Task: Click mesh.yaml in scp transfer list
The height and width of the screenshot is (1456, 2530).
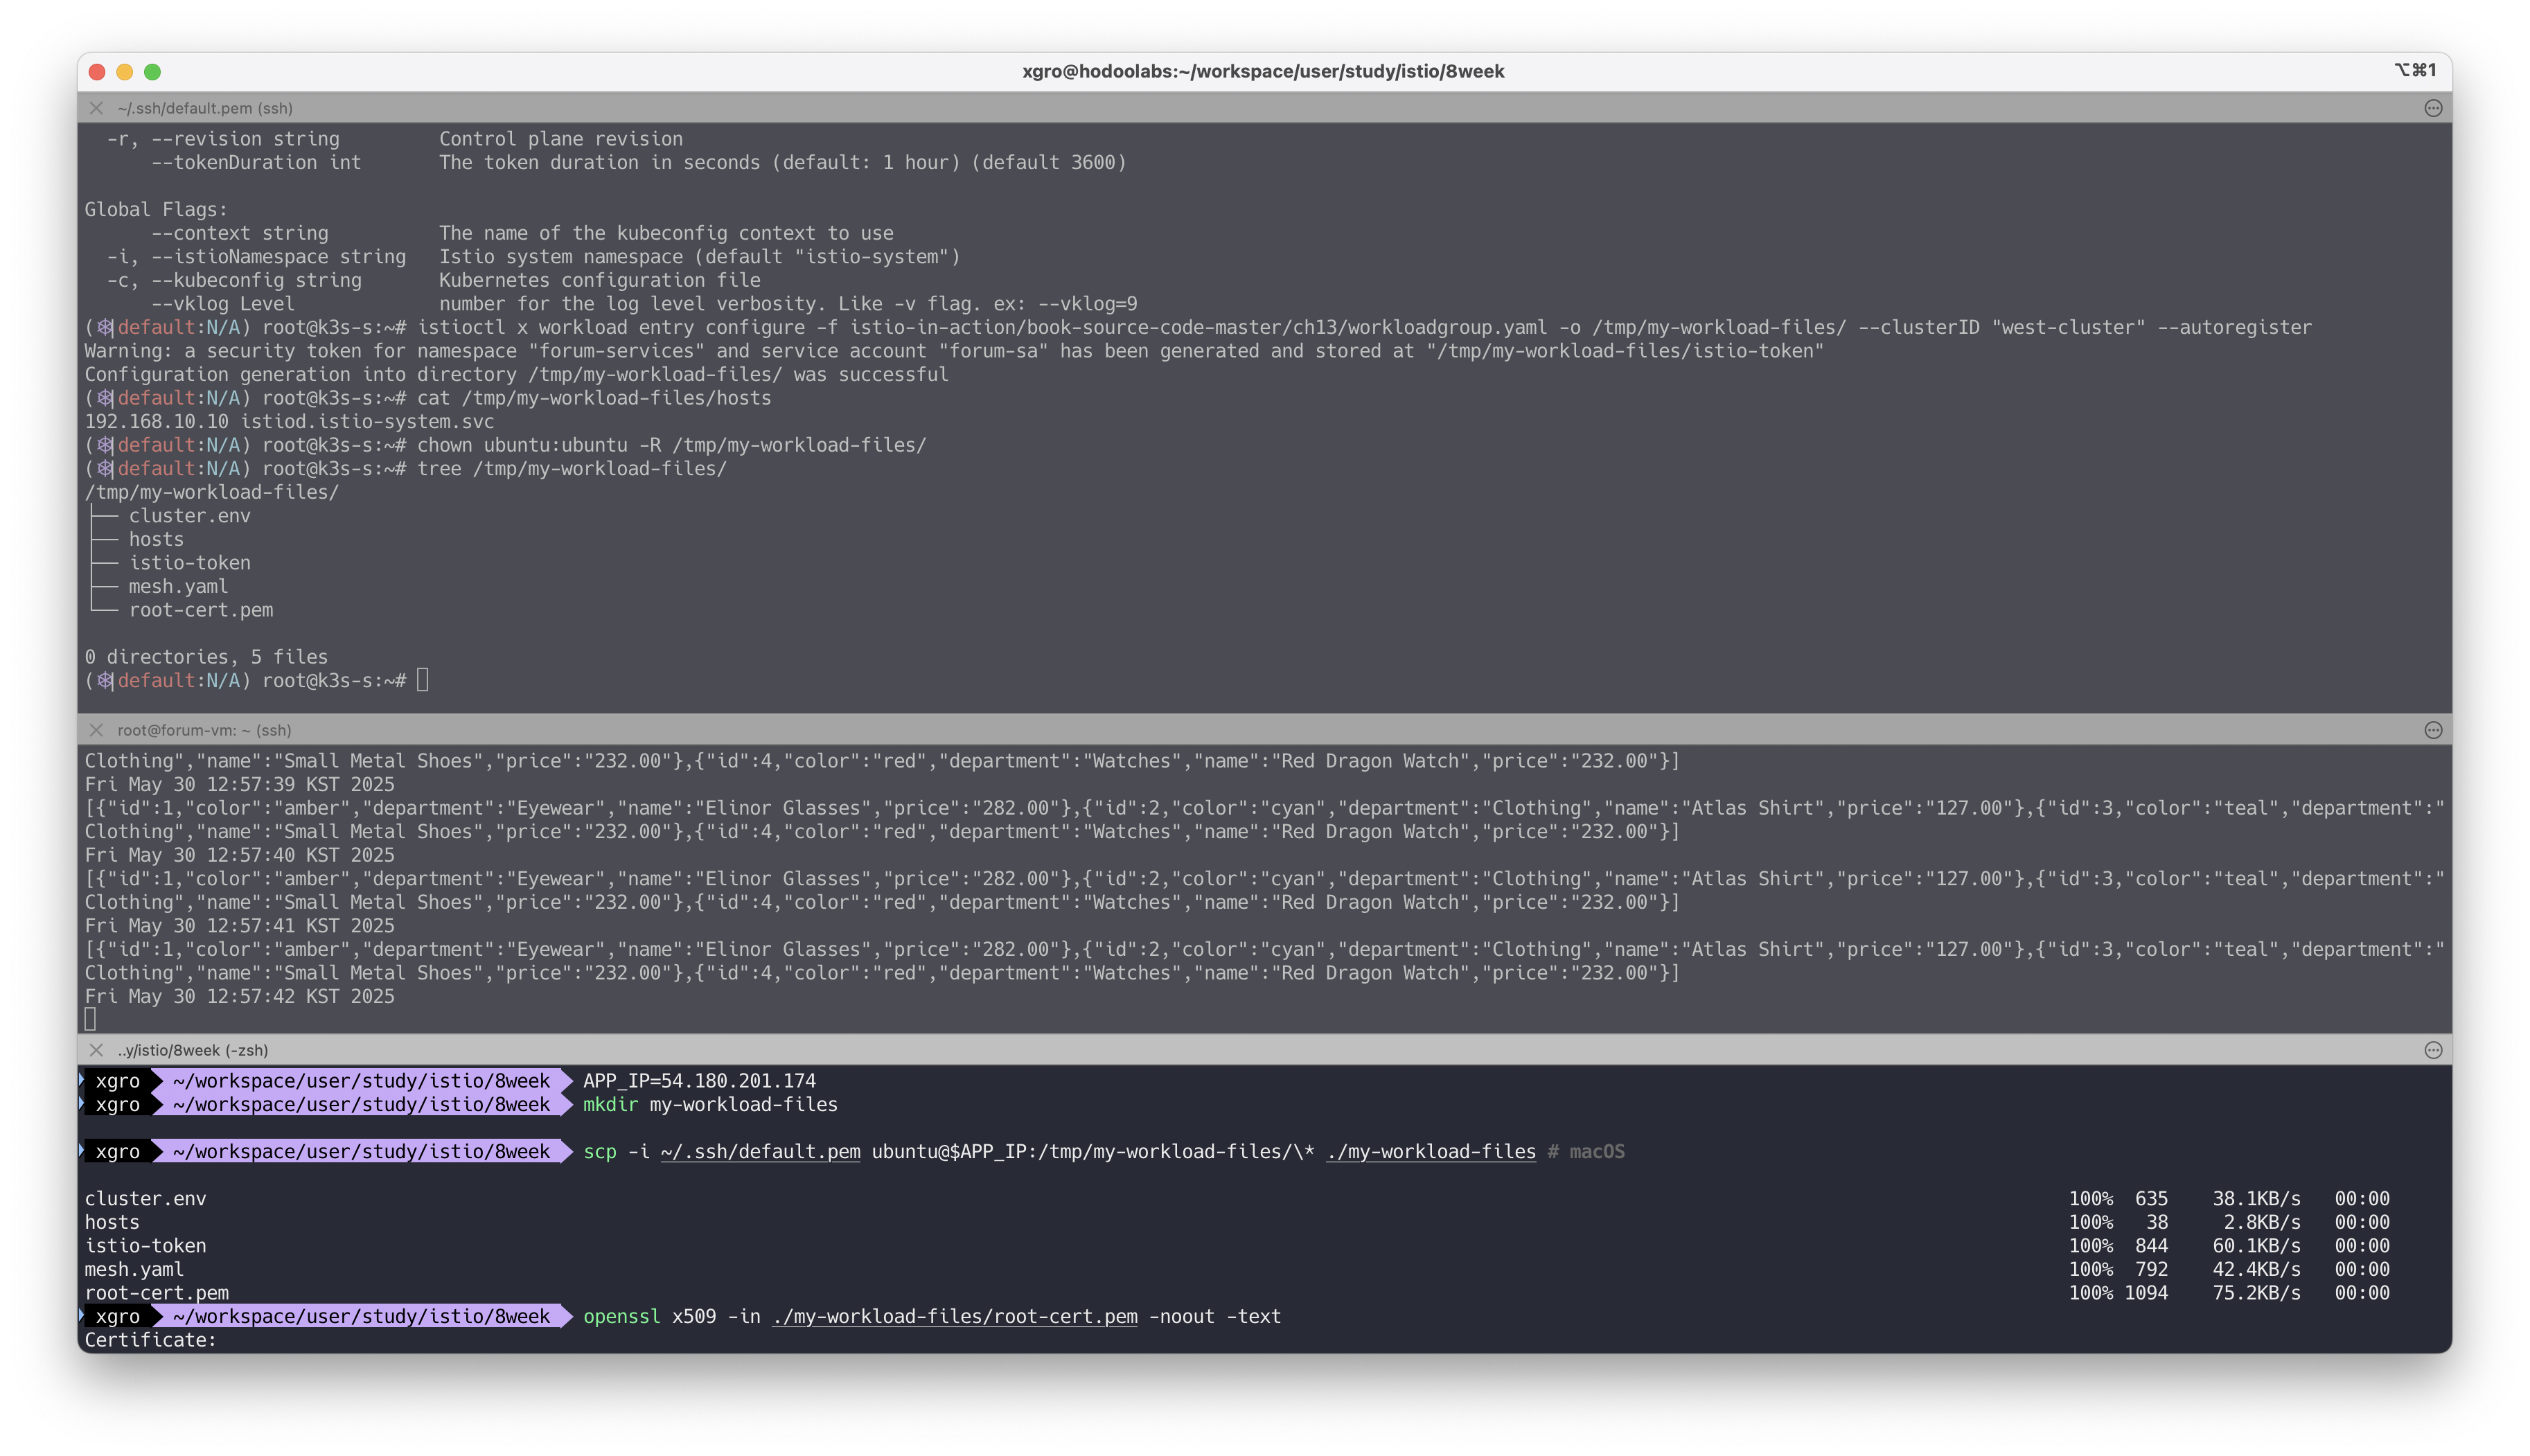Action: [x=134, y=1270]
